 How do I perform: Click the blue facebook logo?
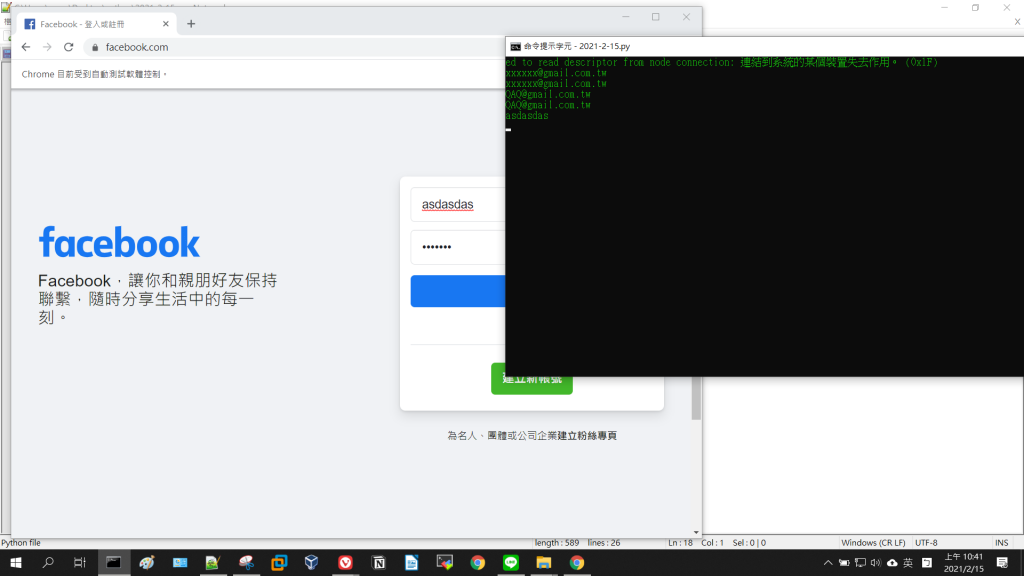(119, 242)
